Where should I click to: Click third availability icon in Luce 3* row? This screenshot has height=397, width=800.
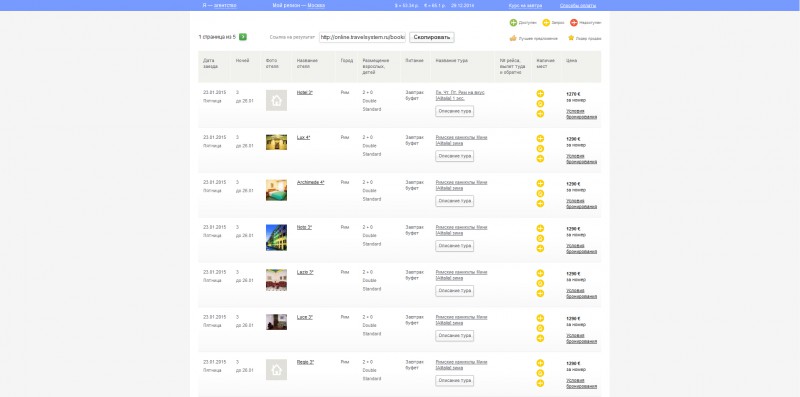click(540, 338)
